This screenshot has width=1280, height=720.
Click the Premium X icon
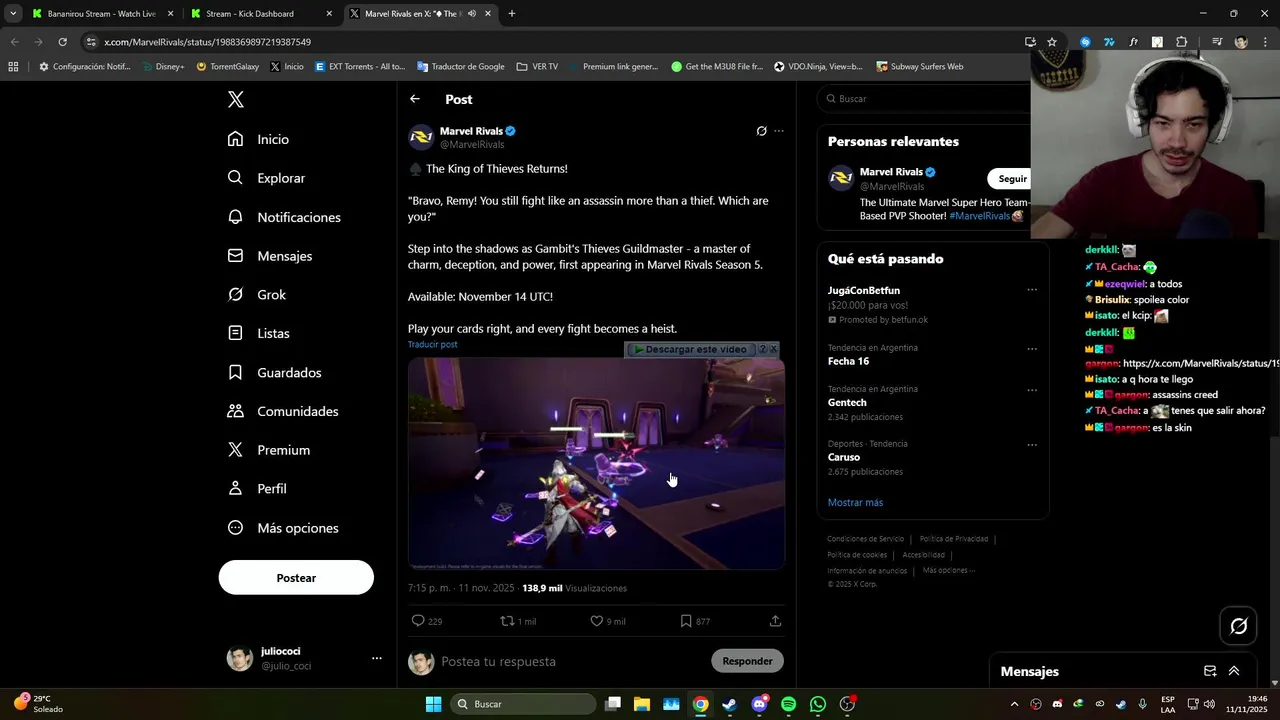pyautogui.click(x=235, y=450)
